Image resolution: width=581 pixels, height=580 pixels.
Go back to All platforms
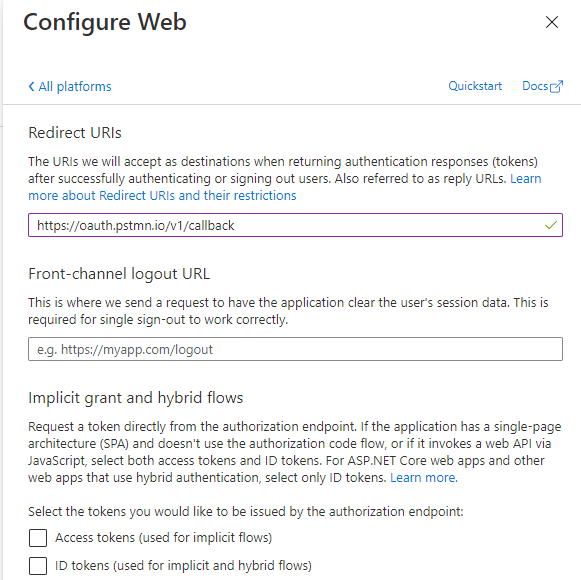pos(70,86)
